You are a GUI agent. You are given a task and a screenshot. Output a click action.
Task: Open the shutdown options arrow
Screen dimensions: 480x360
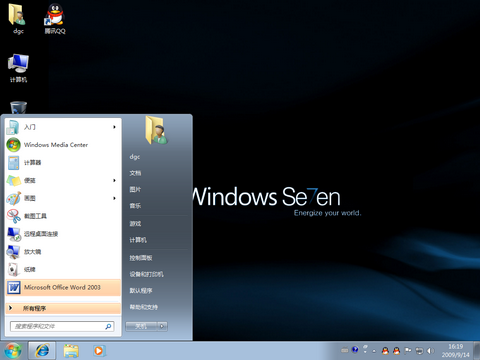[162, 326]
